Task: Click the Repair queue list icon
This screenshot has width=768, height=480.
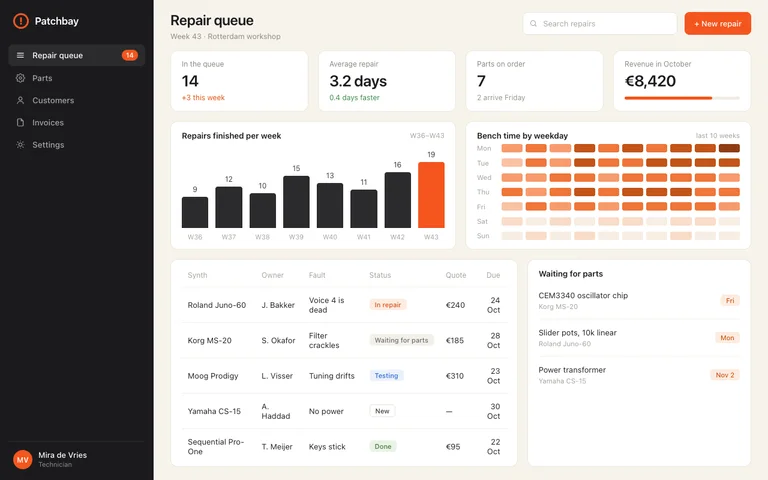Action: 20,55
